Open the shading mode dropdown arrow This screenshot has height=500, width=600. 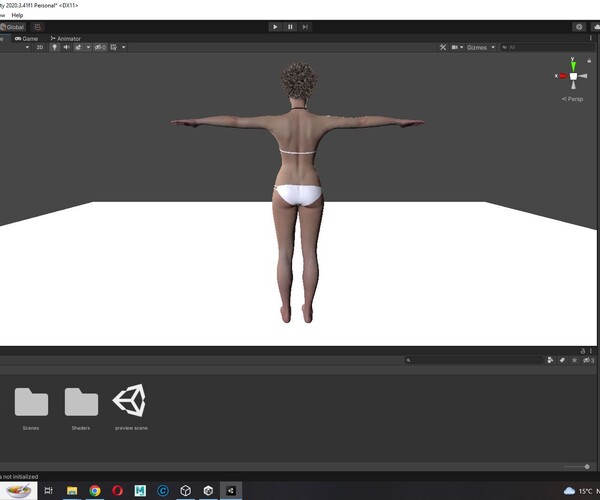click(x=27, y=47)
